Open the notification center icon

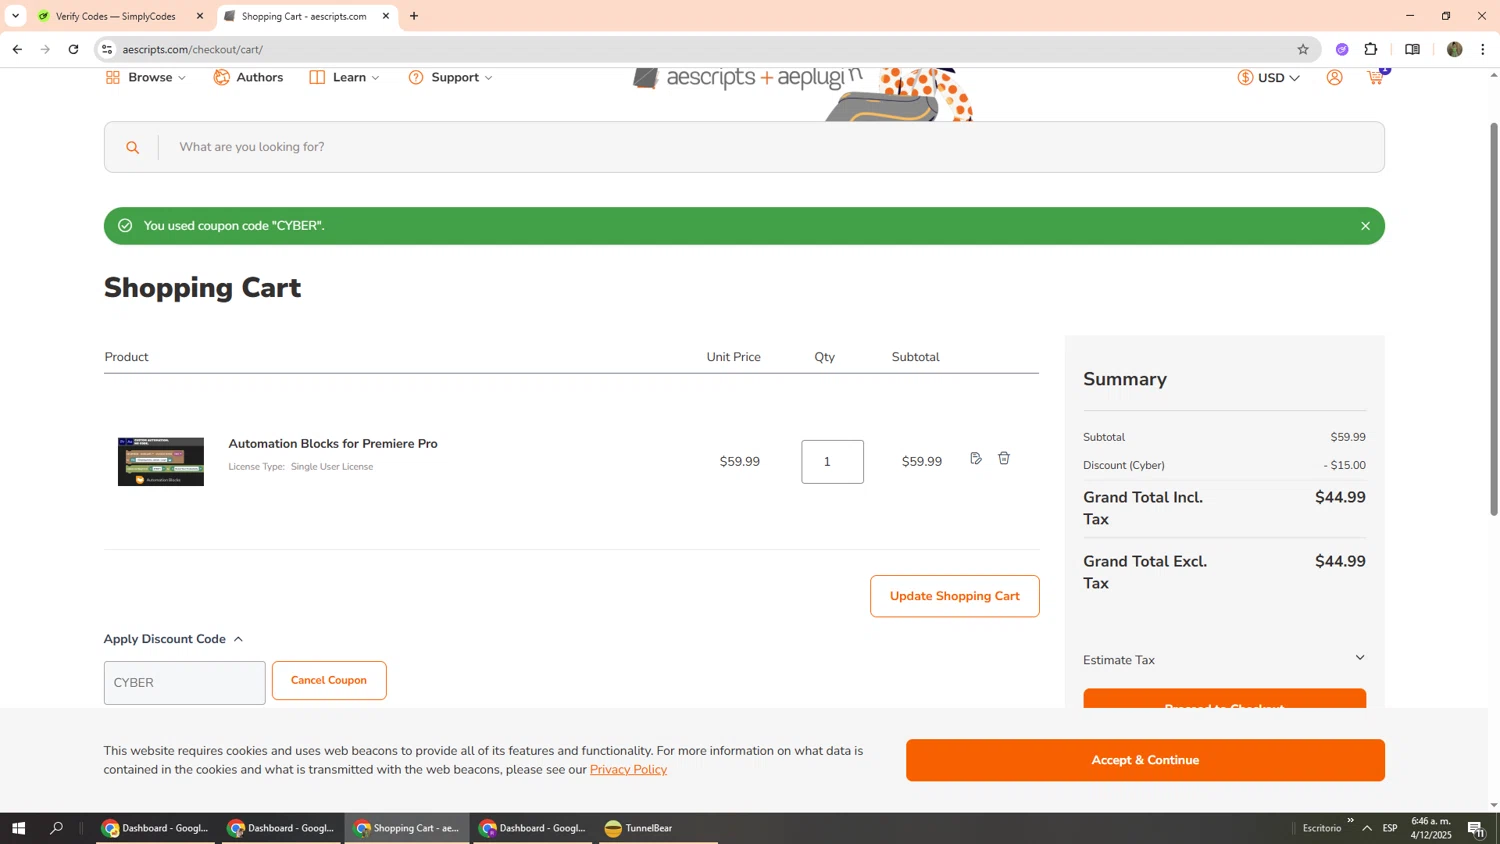tap(1476, 828)
